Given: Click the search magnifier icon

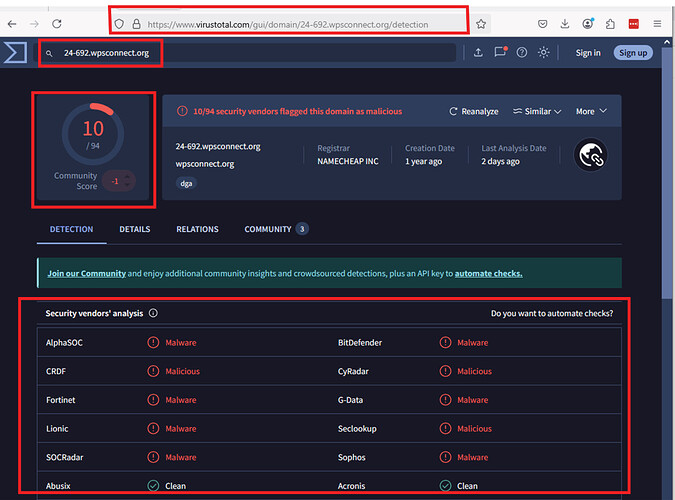Looking at the screenshot, I should click(x=49, y=53).
